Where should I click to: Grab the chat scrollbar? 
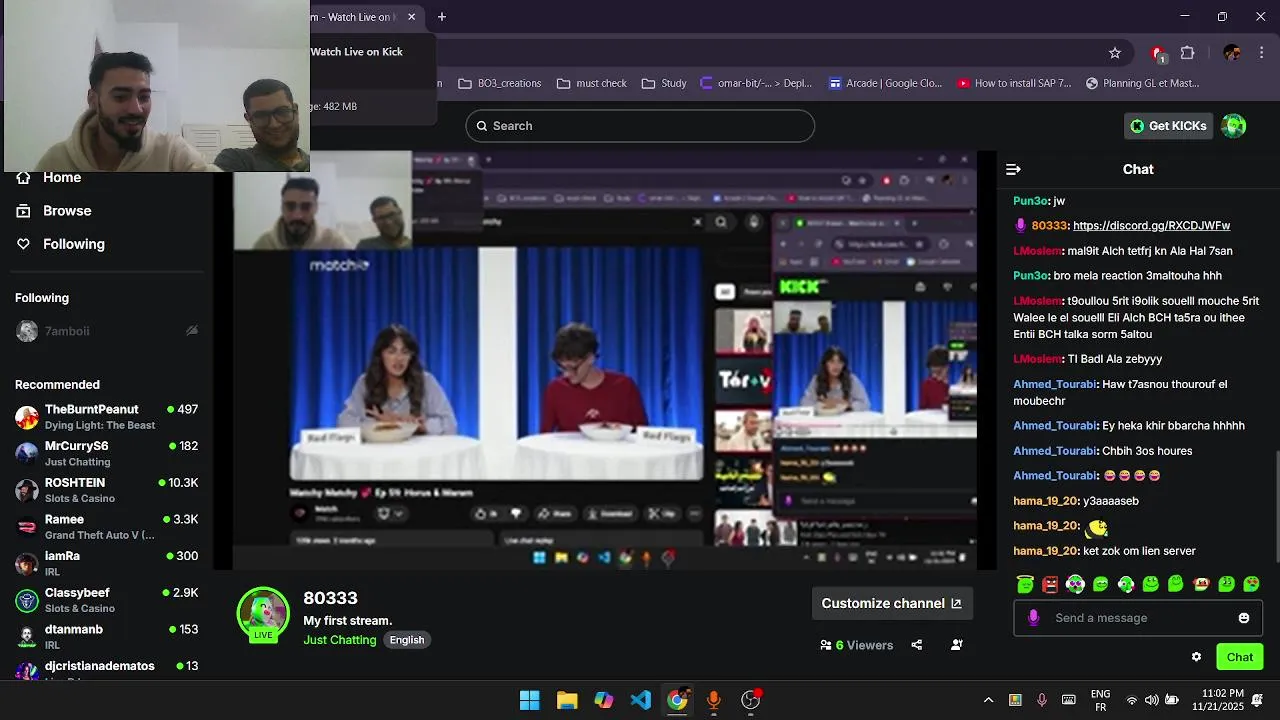point(1275,506)
